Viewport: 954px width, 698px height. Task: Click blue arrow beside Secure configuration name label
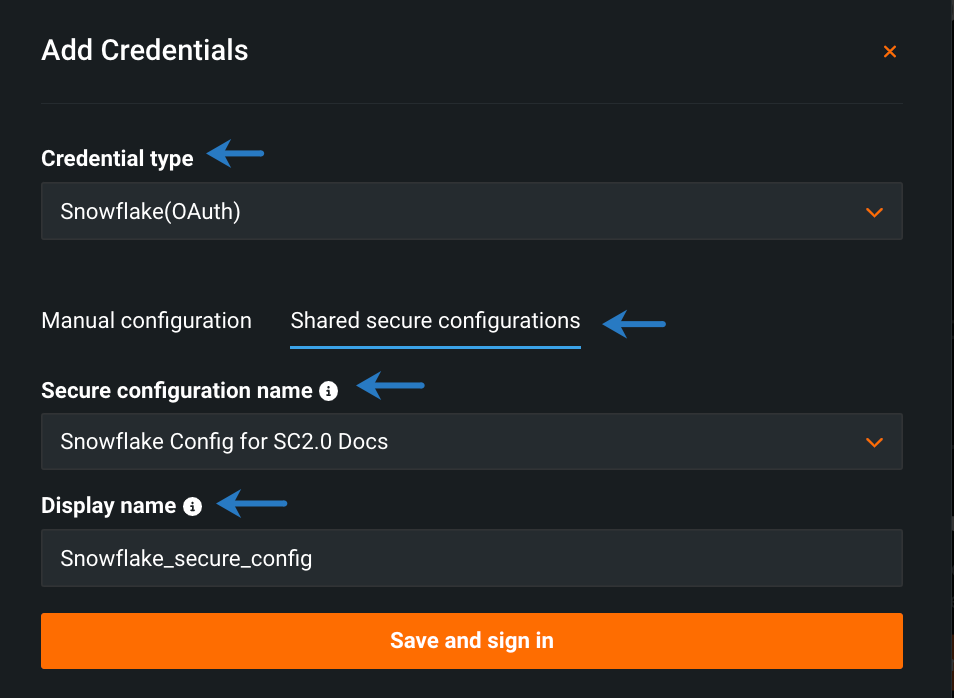pos(391,384)
